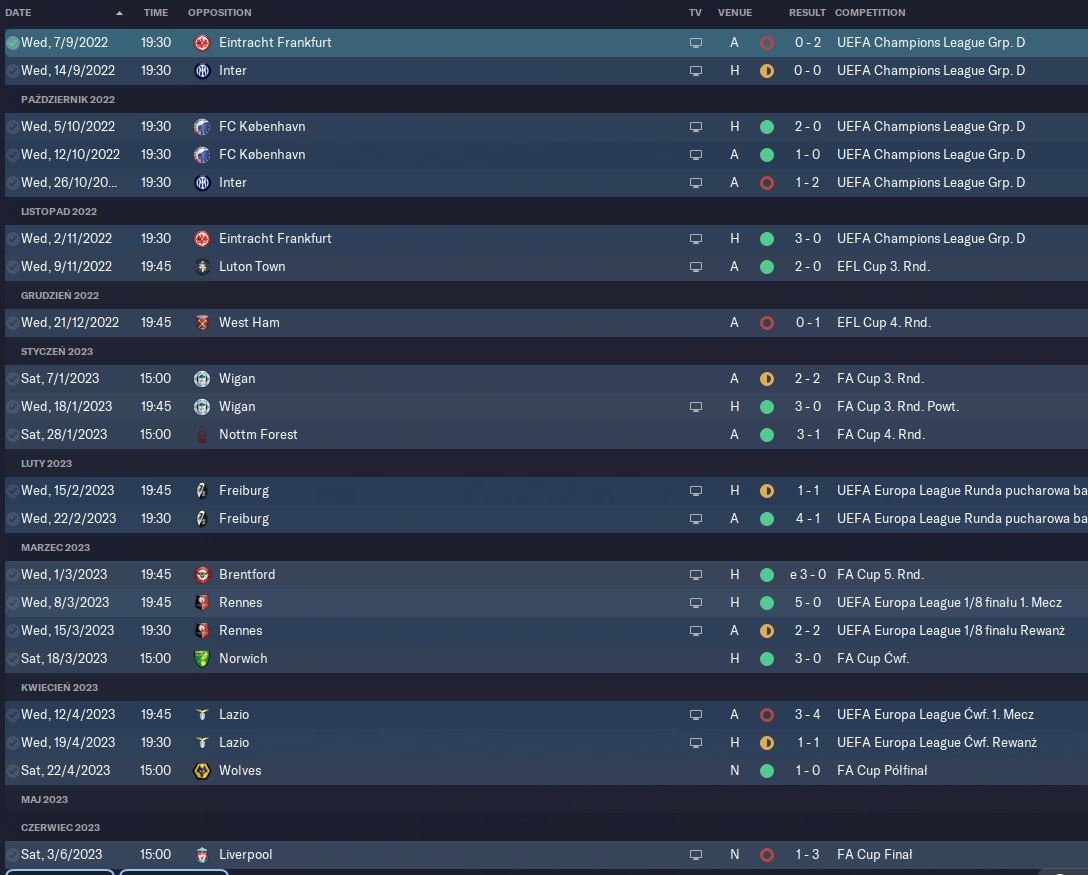Click the red loss indicator on West Ham row
The image size is (1088, 875).
(x=767, y=323)
